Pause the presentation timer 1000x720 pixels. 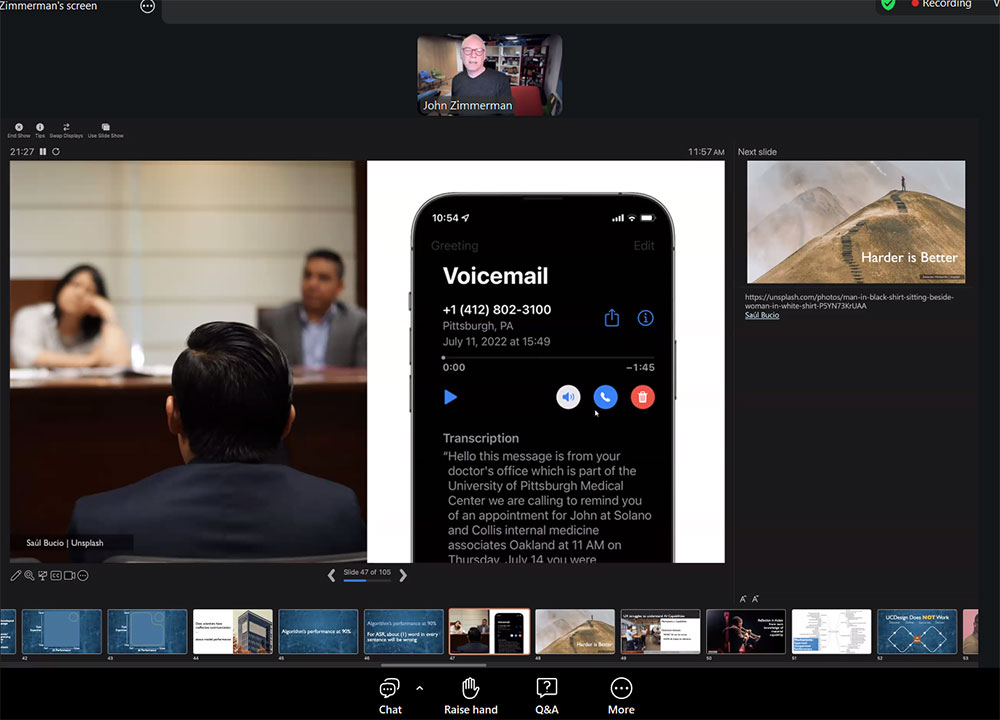(43, 152)
